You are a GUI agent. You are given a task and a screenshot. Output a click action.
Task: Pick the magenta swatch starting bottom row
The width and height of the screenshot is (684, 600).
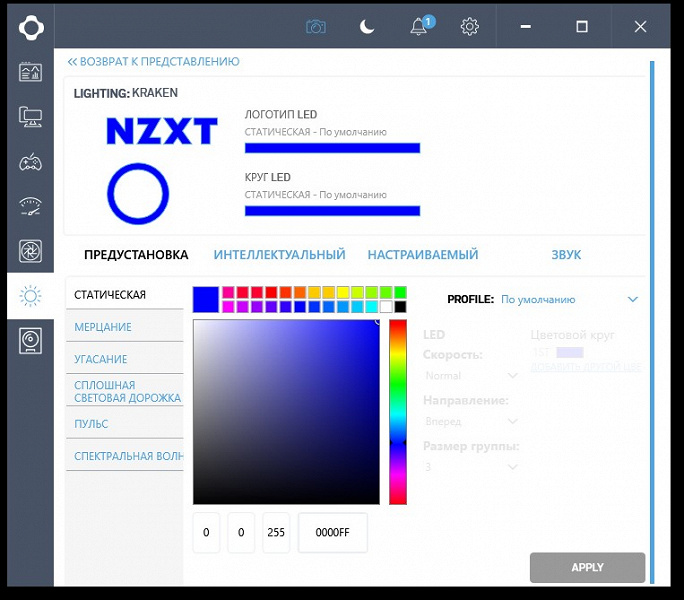point(228,307)
